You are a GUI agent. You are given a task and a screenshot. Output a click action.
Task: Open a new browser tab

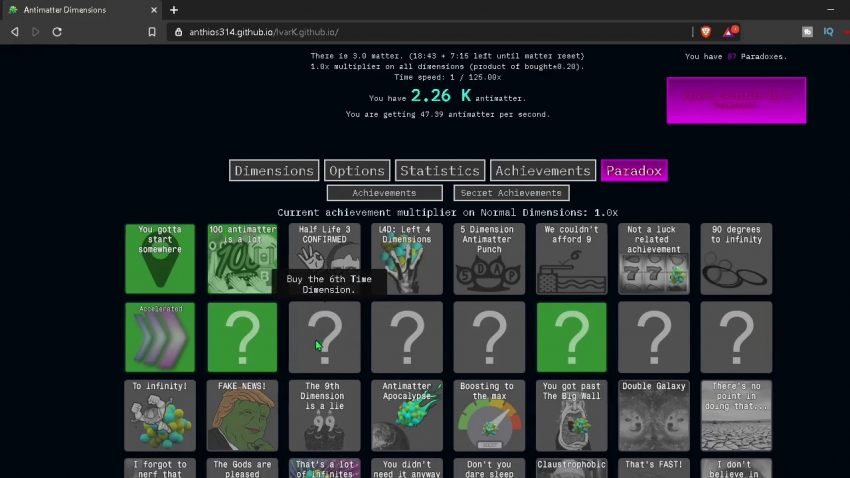coord(173,10)
